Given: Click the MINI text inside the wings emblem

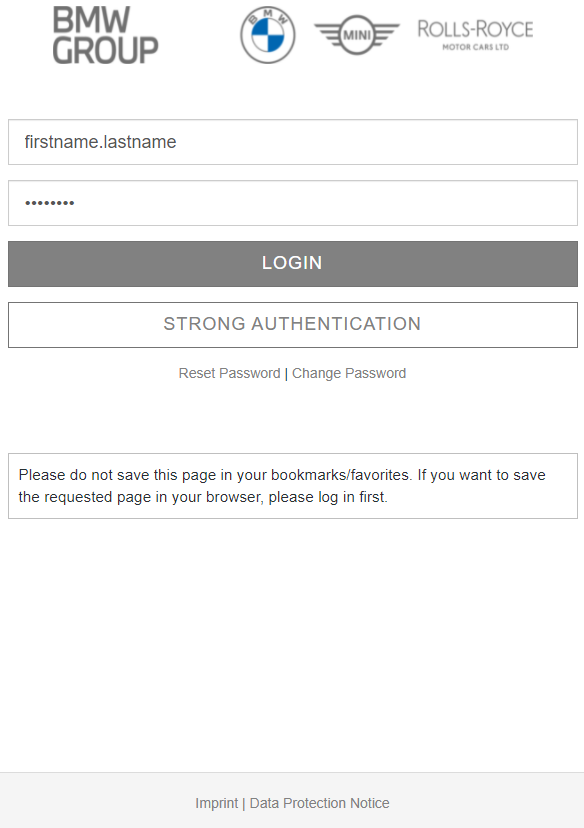Looking at the screenshot, I should pyautogui.click(x=357, y=35).
